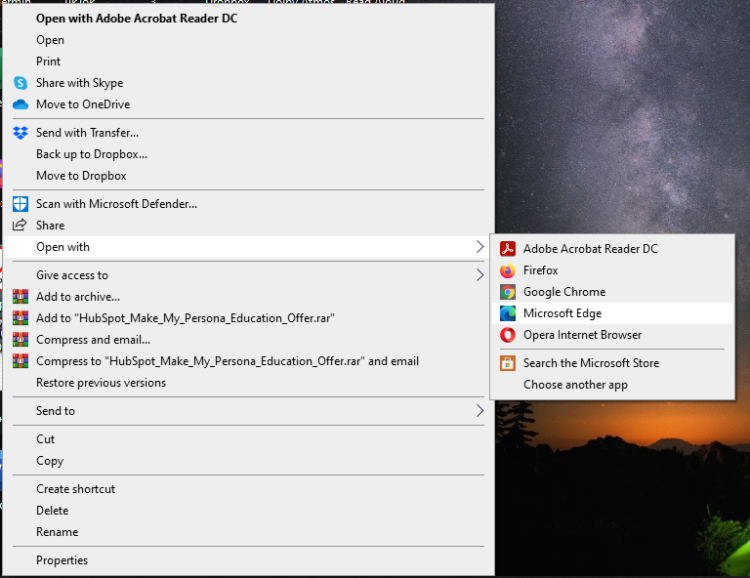Expand the Open with submenu arrow

click(x=479, y=247)
